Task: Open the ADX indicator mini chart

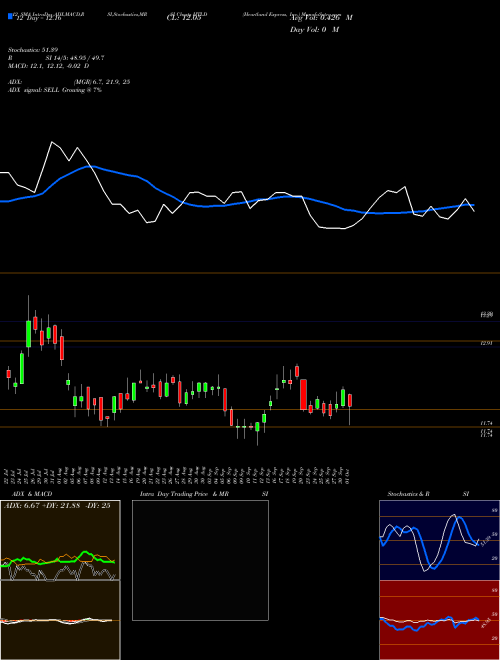Action: tap(60, 540)
